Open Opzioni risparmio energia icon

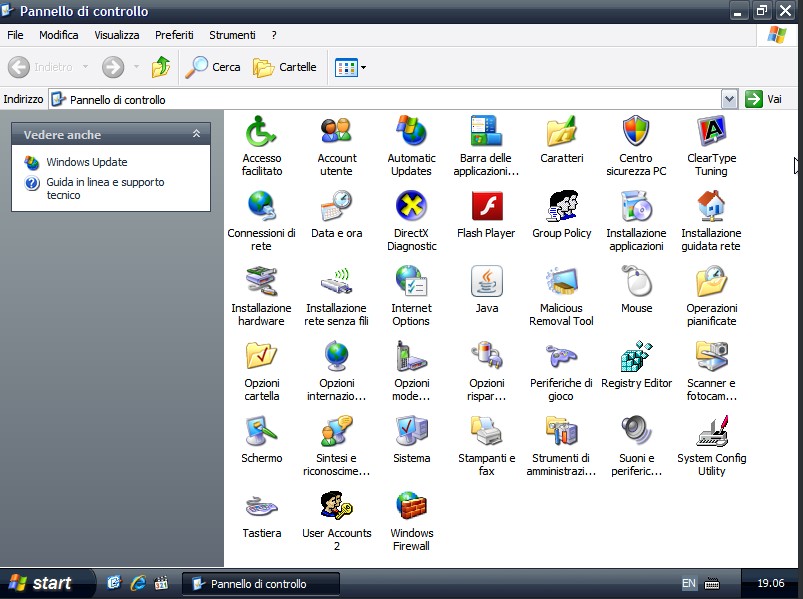tap(487, 371)
